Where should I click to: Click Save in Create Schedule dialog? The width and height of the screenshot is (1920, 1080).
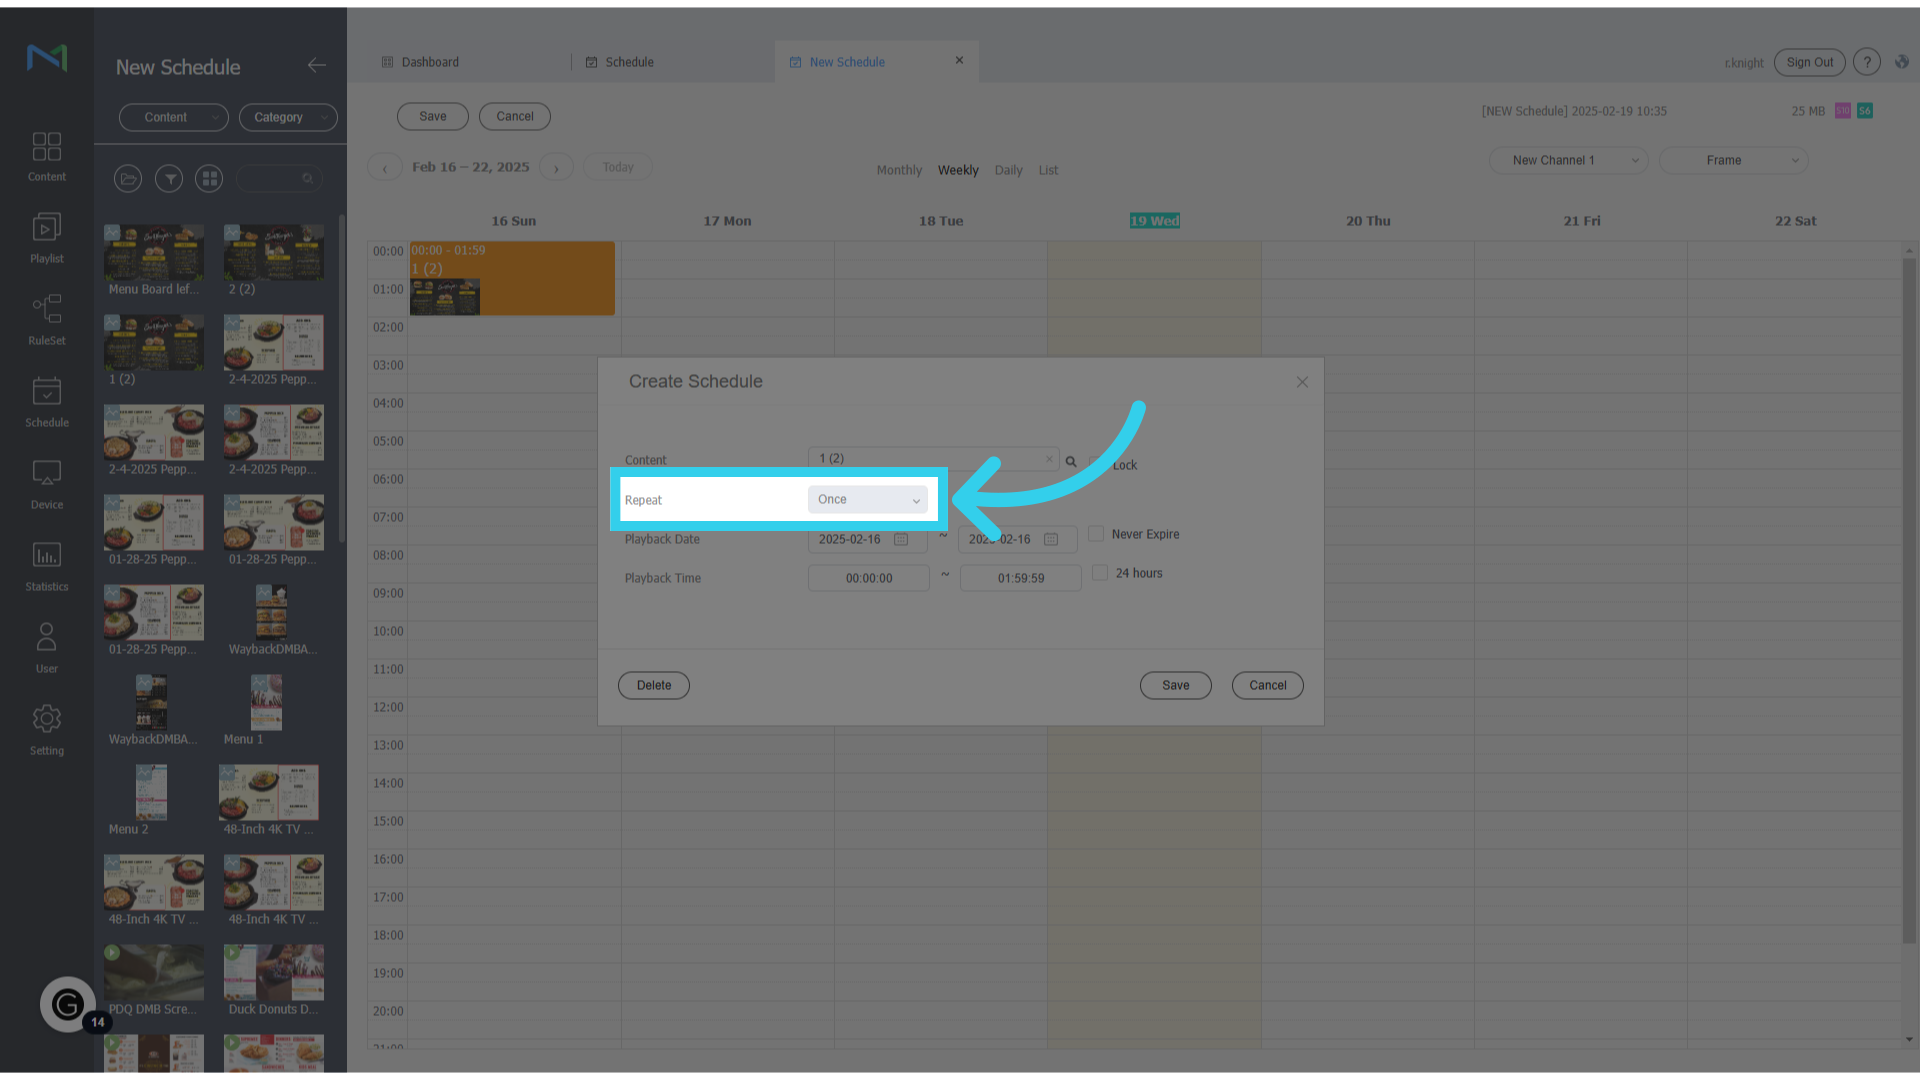click(1175, 685)
